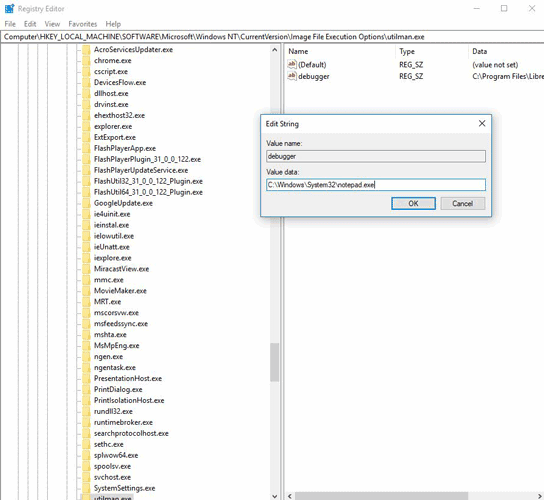Select the debugger string value icon

(292, 76)
